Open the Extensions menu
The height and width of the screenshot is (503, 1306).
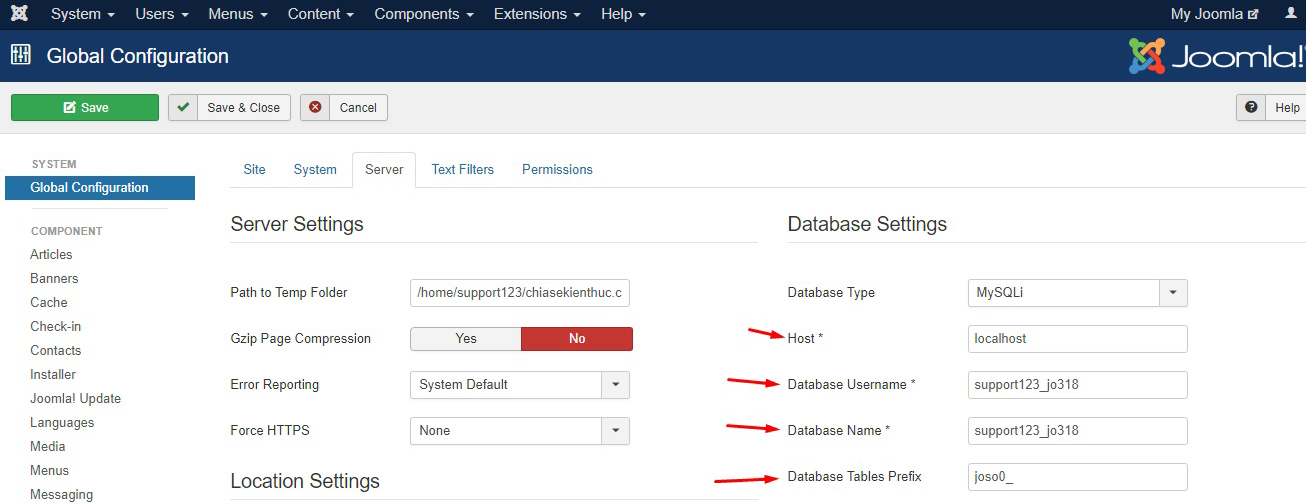pos(537,14)
